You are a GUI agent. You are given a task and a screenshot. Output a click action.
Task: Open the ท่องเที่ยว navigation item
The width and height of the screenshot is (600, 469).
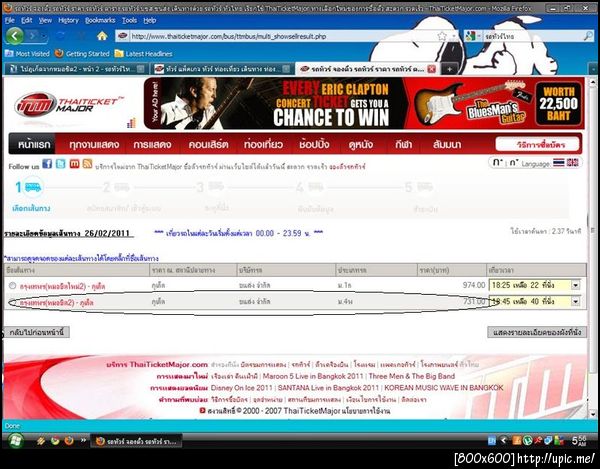(x=263, y=145)
